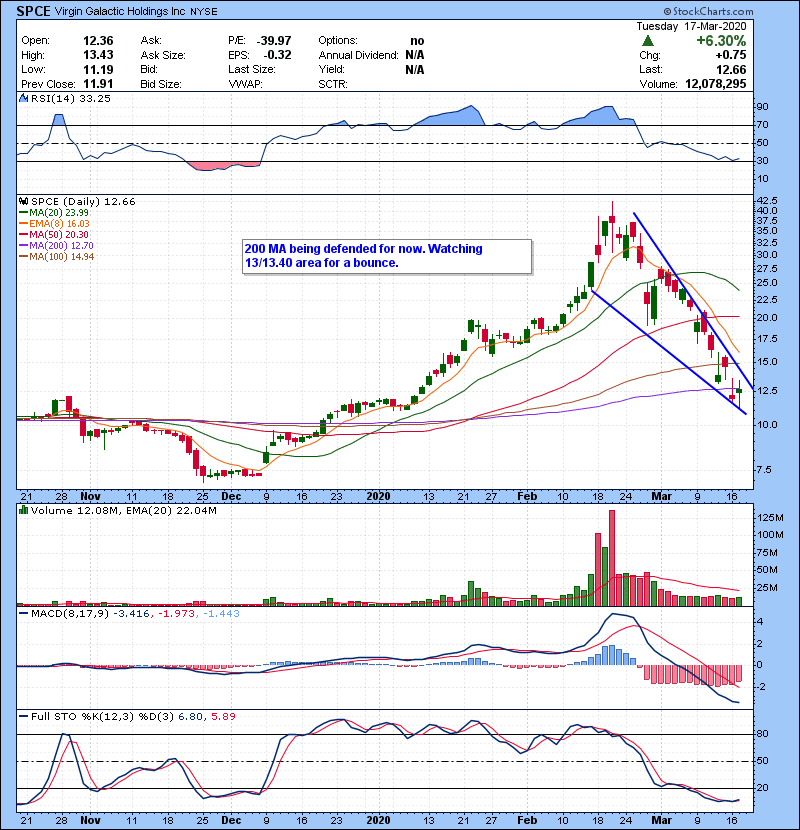The height and width of the screenshot is (830, 800).
Task: Click the EPS value -0.32
Action: coord(277,55)
